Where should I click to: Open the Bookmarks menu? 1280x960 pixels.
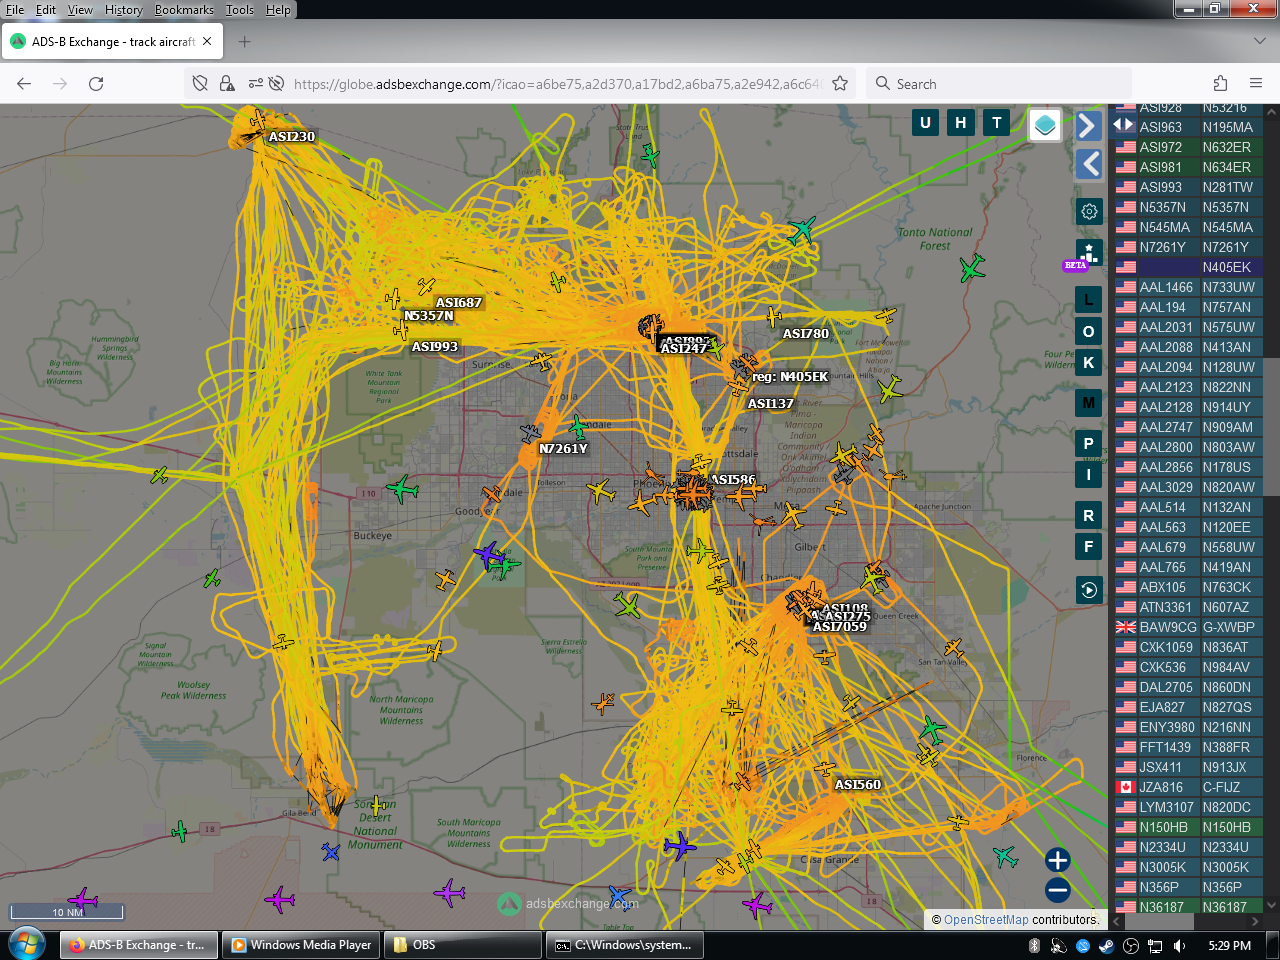pyautogui.click(x=184, y=10)
